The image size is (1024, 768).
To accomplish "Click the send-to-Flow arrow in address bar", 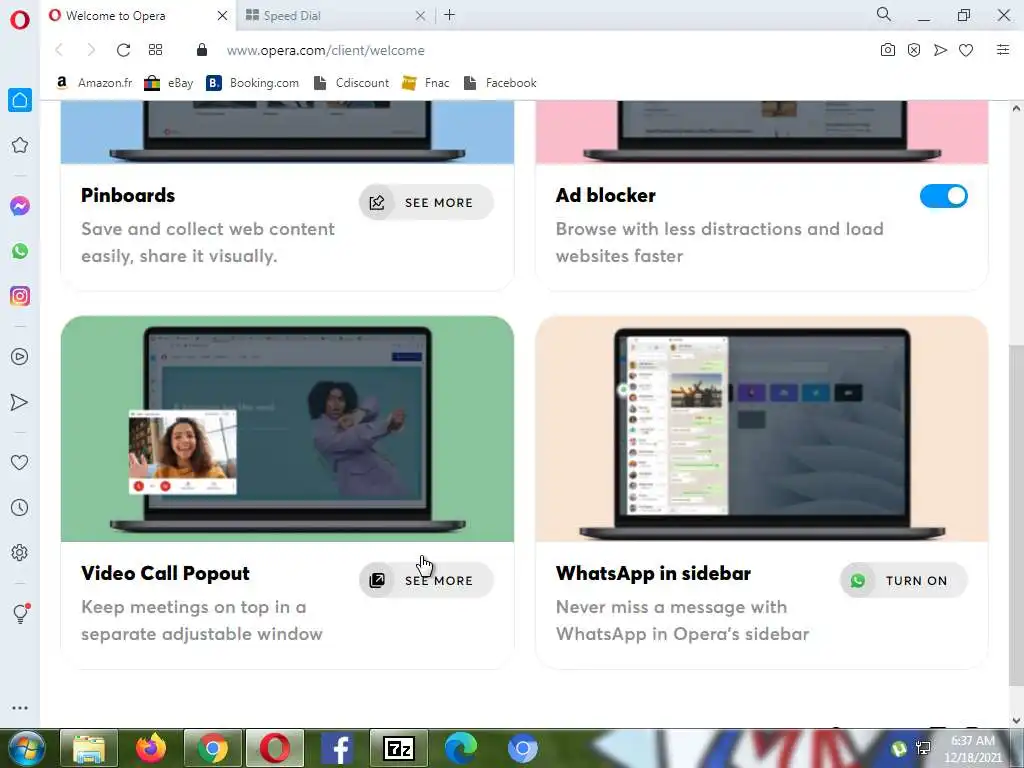I will (940, 50).
